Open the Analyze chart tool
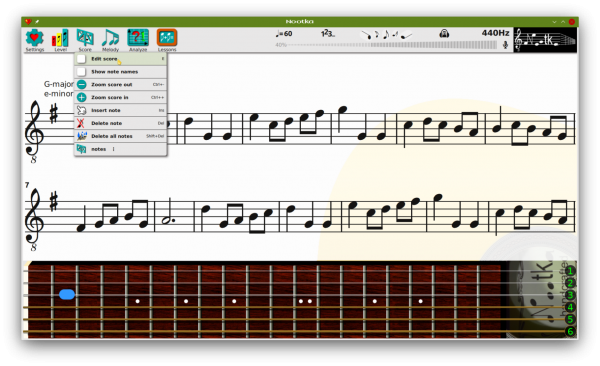Viewport: 600px width, 366px height. (x=138, y=40)
